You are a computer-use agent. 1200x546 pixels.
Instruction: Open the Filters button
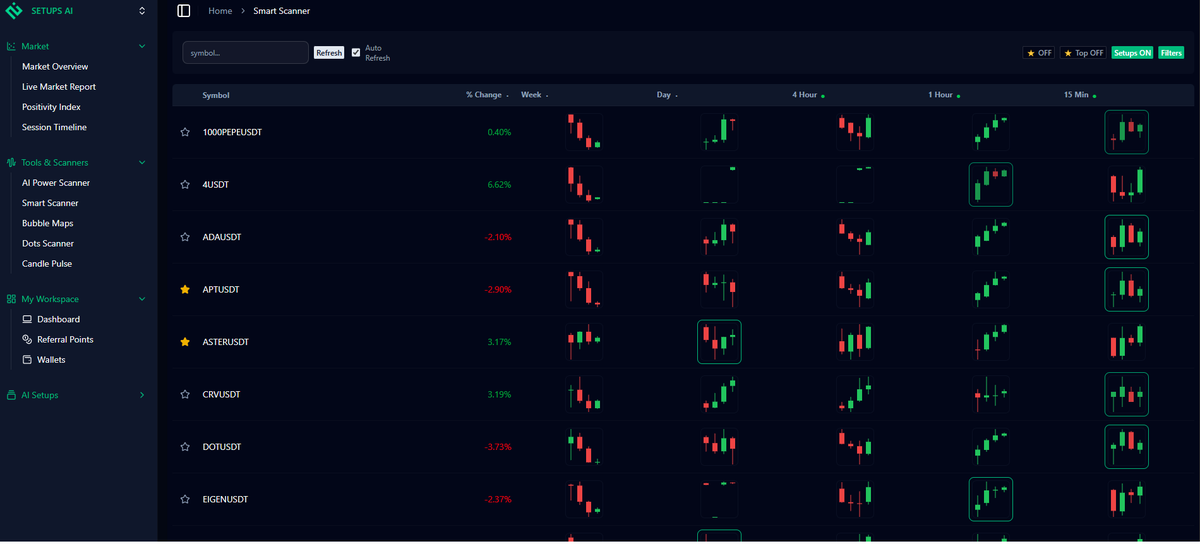point(1171,53)
